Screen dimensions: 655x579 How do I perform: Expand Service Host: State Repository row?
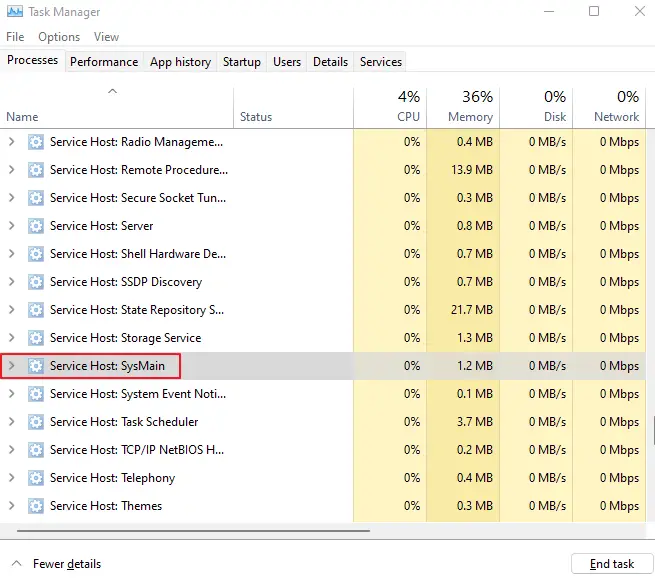pos(12,310)
